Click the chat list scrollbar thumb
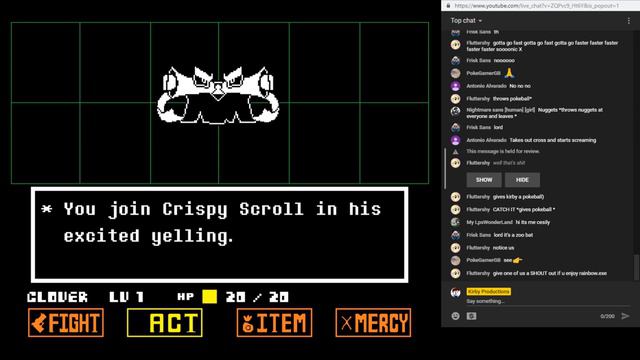 636,268
